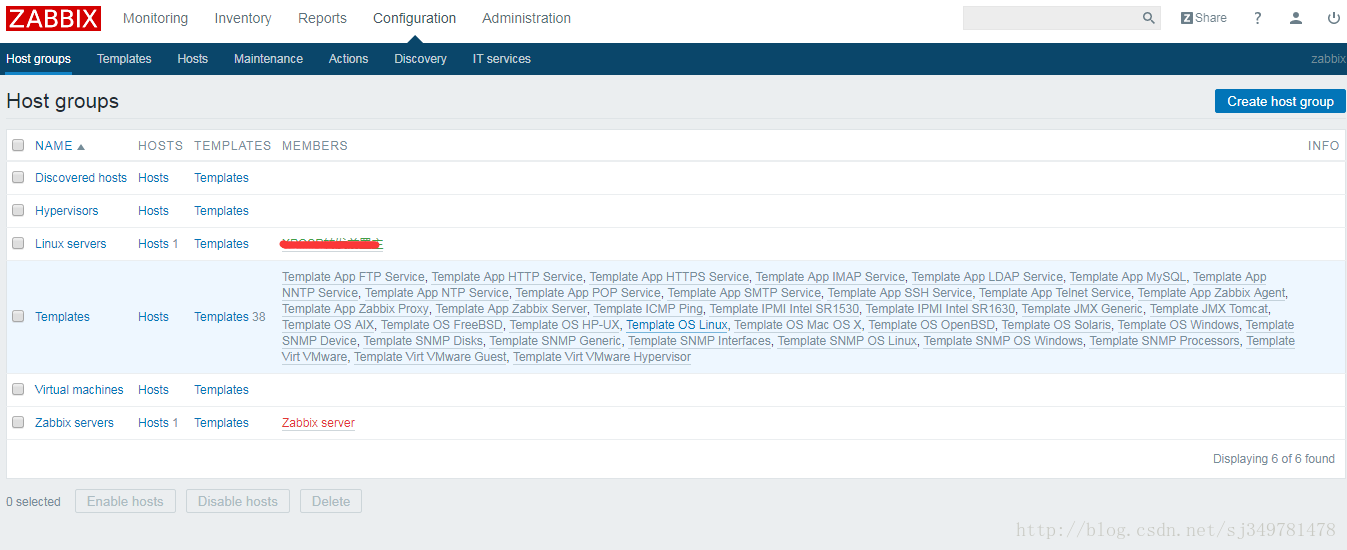
Task: Switch to the Templates submenu tab
Action: [124, 59]
